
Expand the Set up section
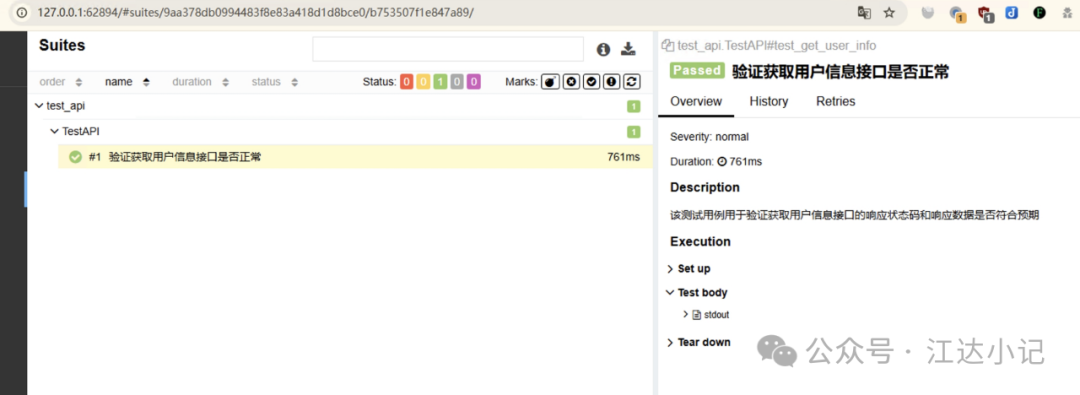coord(689,269)
